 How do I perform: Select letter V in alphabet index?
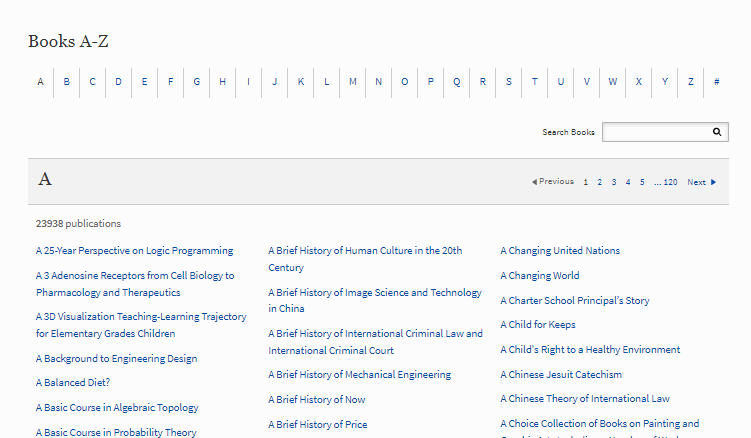(587, 81)
